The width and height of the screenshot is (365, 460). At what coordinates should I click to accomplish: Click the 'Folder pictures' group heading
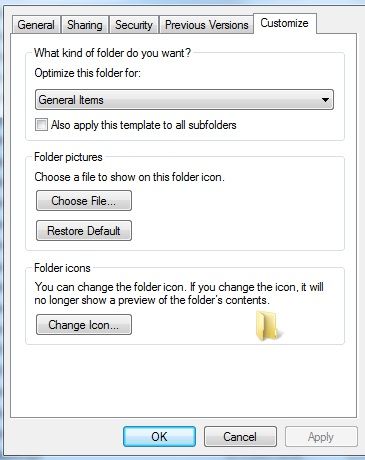click(x=68, y=157)
